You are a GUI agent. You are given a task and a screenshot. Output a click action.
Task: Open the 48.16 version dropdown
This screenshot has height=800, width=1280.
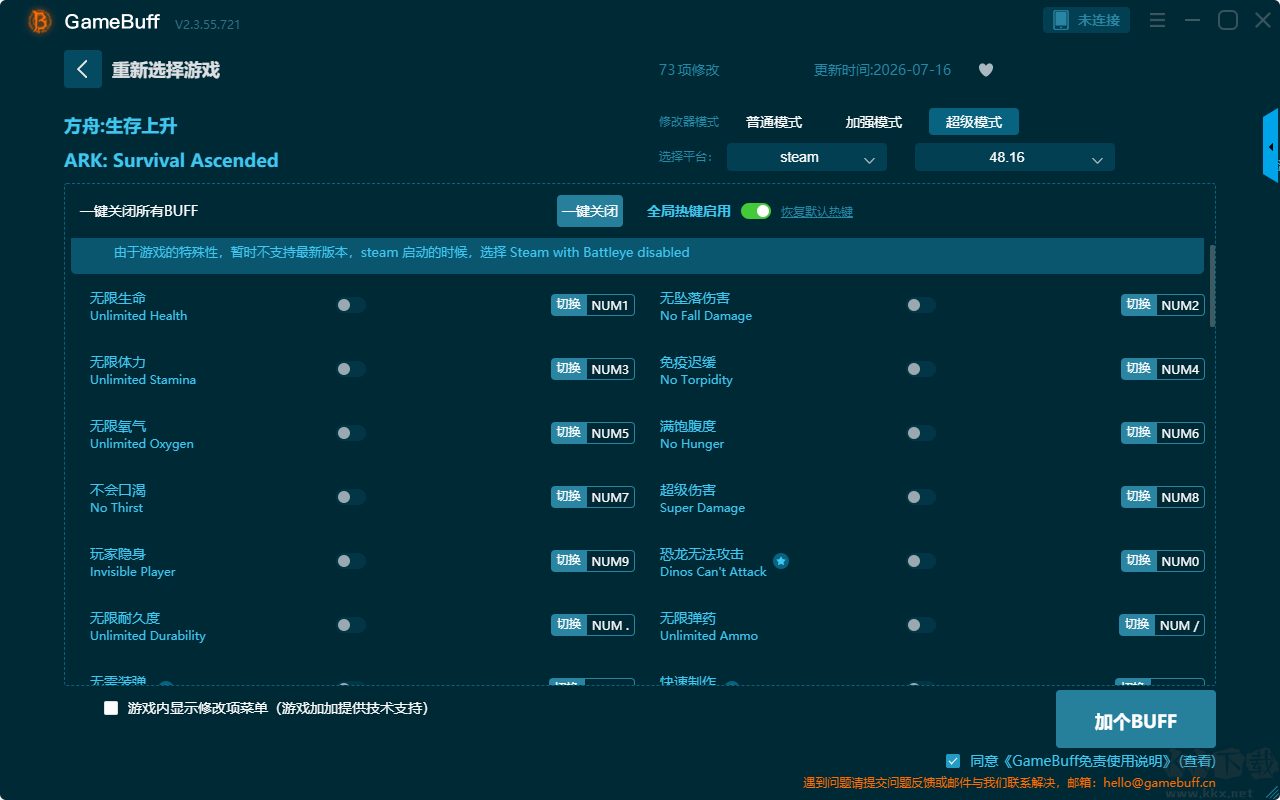(x=1015, y=157)
